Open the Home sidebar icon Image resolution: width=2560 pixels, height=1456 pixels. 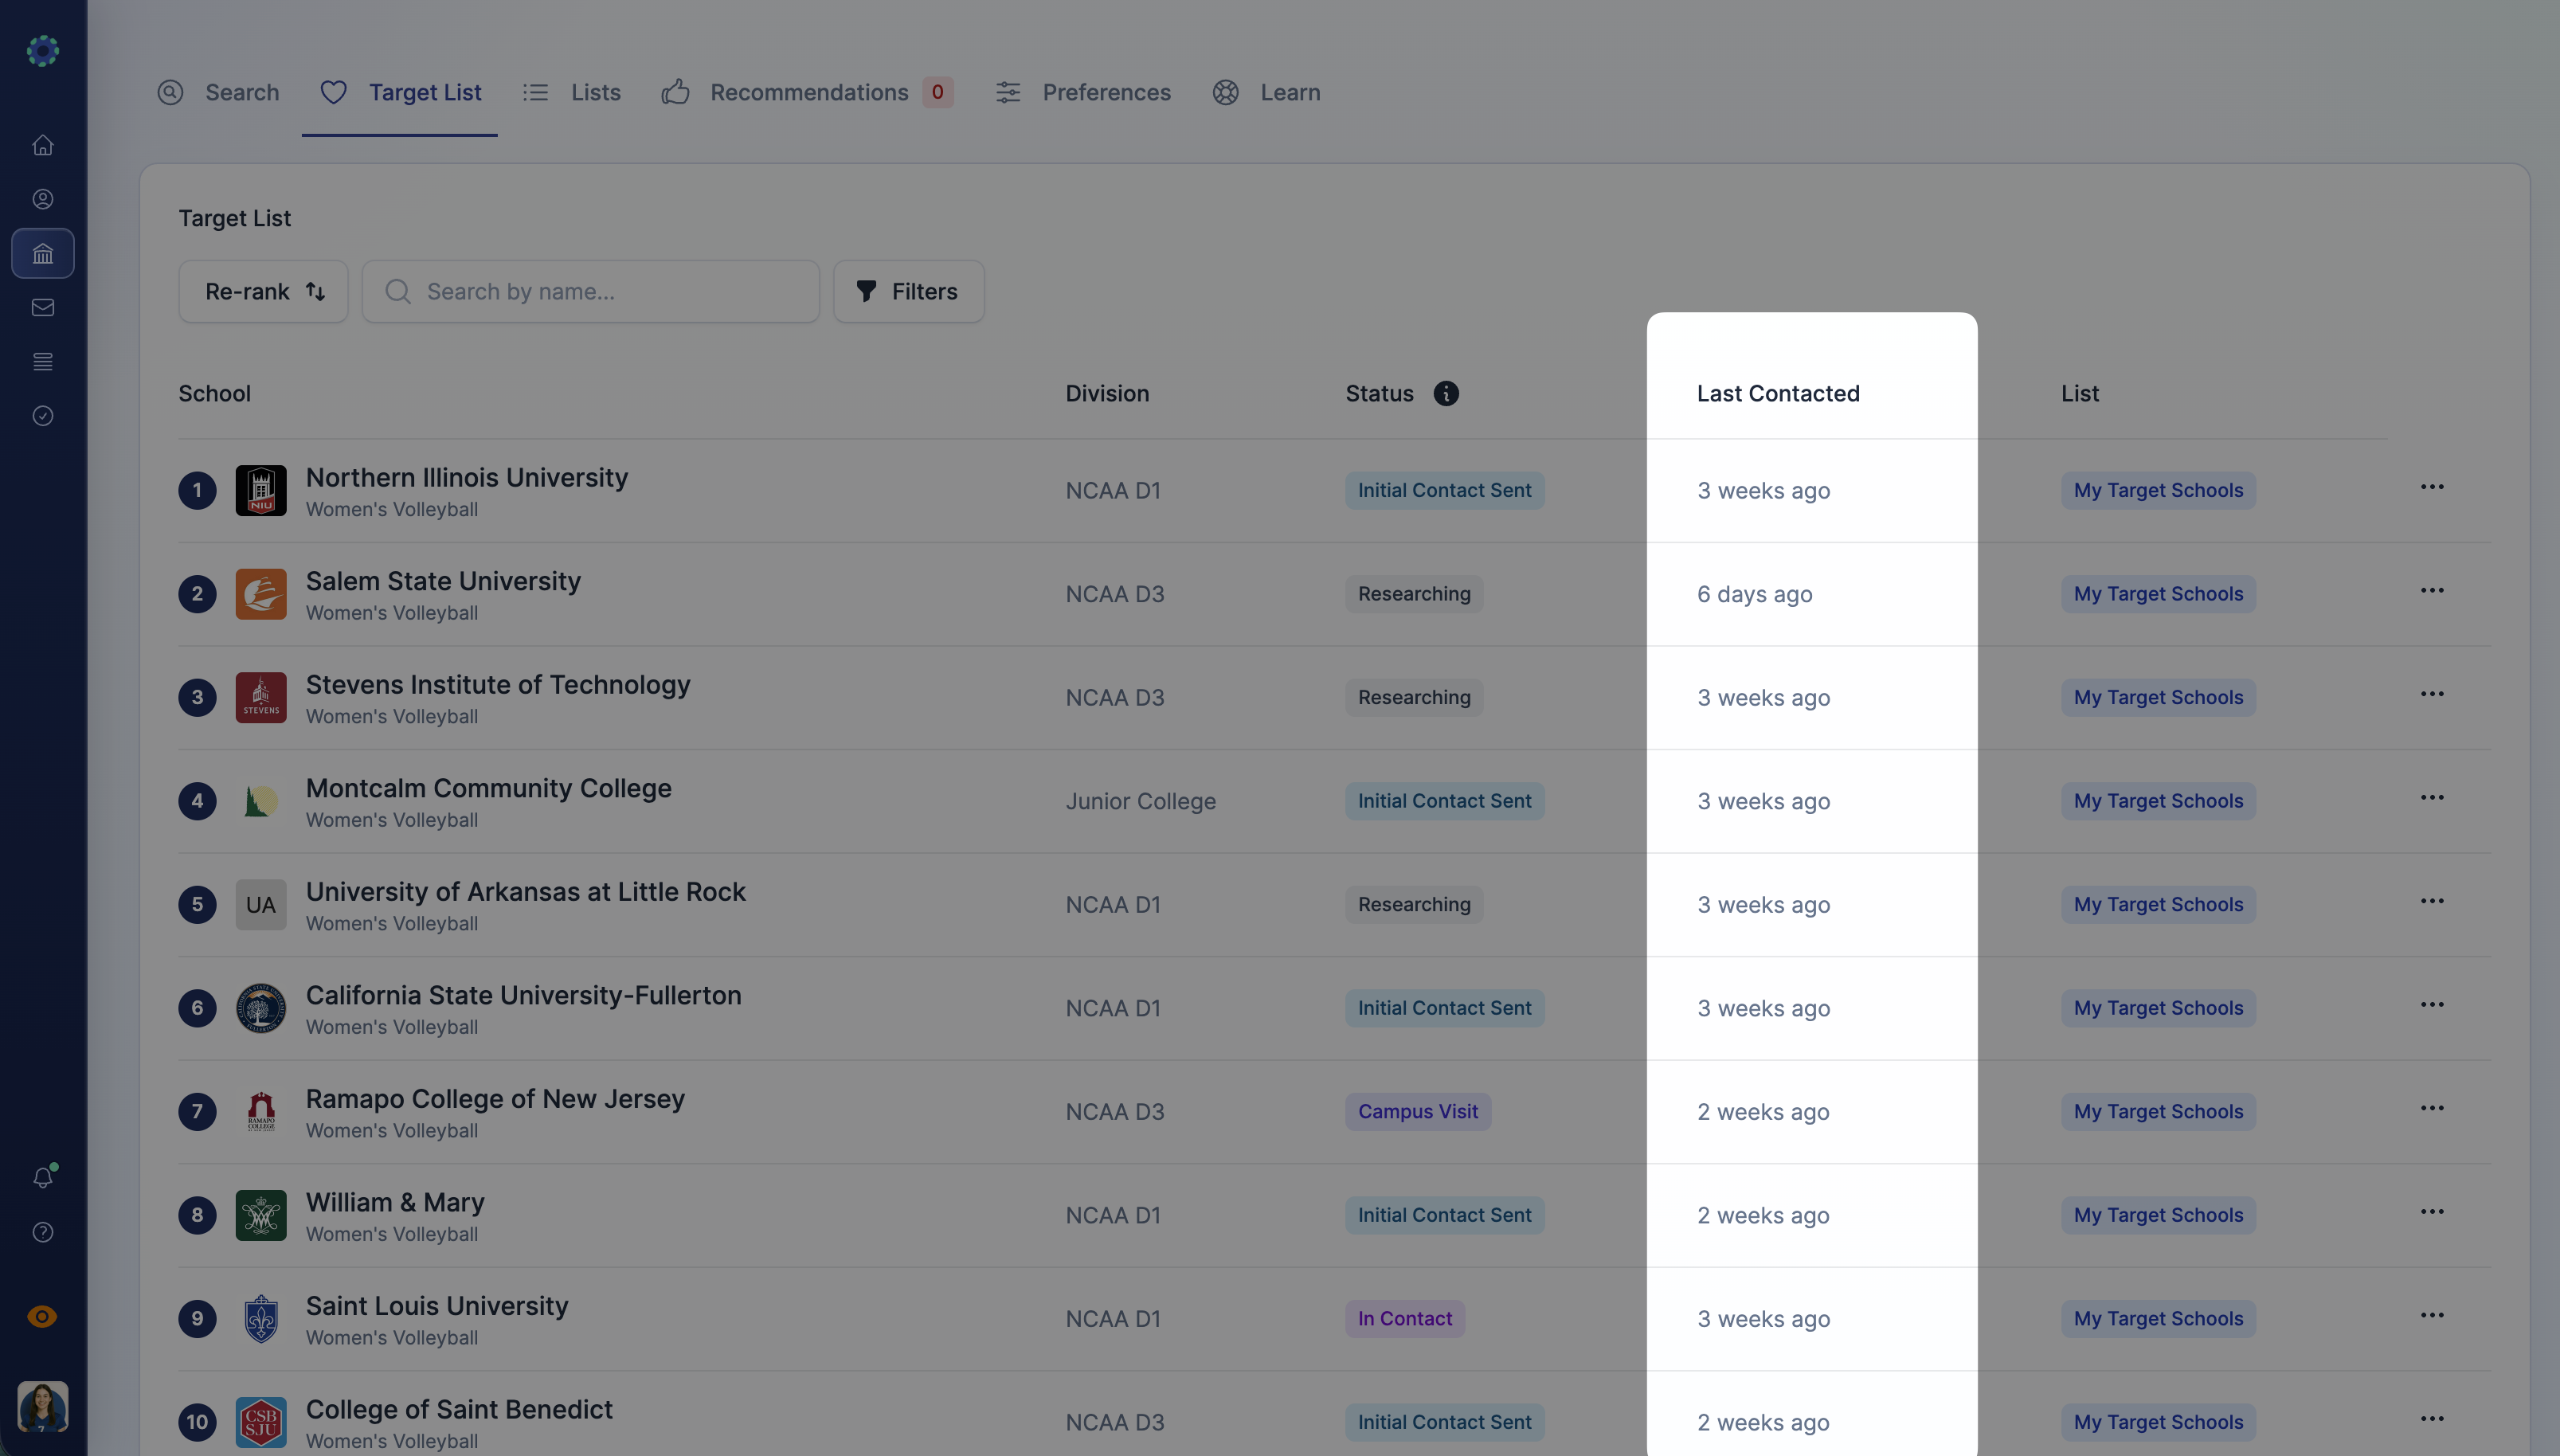click(43, 145)
